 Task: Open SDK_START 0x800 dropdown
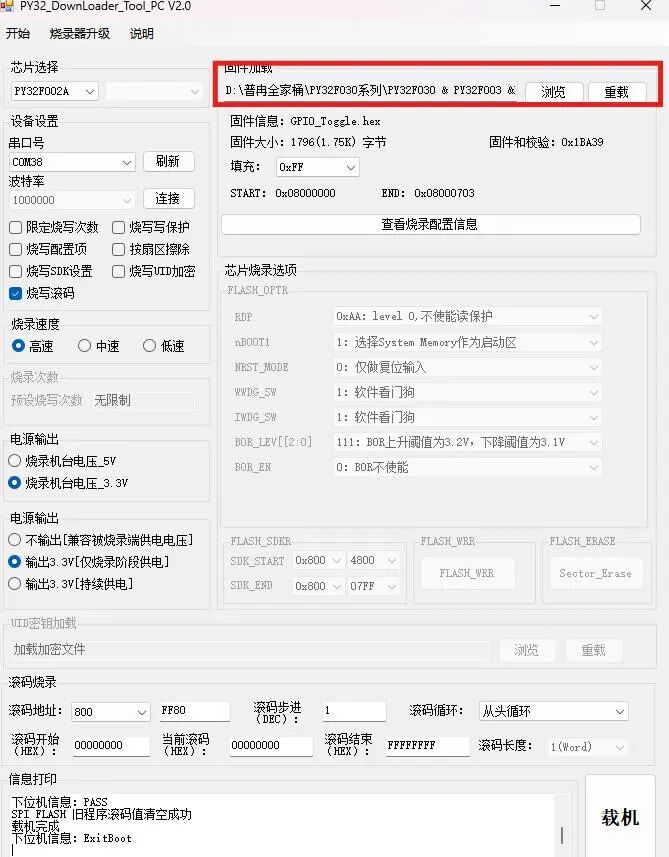(x=318, y=560)
